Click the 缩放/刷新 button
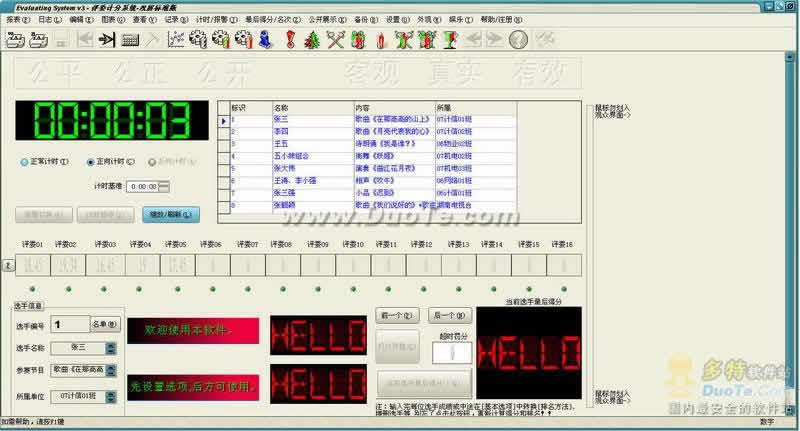800x431 pixels. [x=171, y=215]
